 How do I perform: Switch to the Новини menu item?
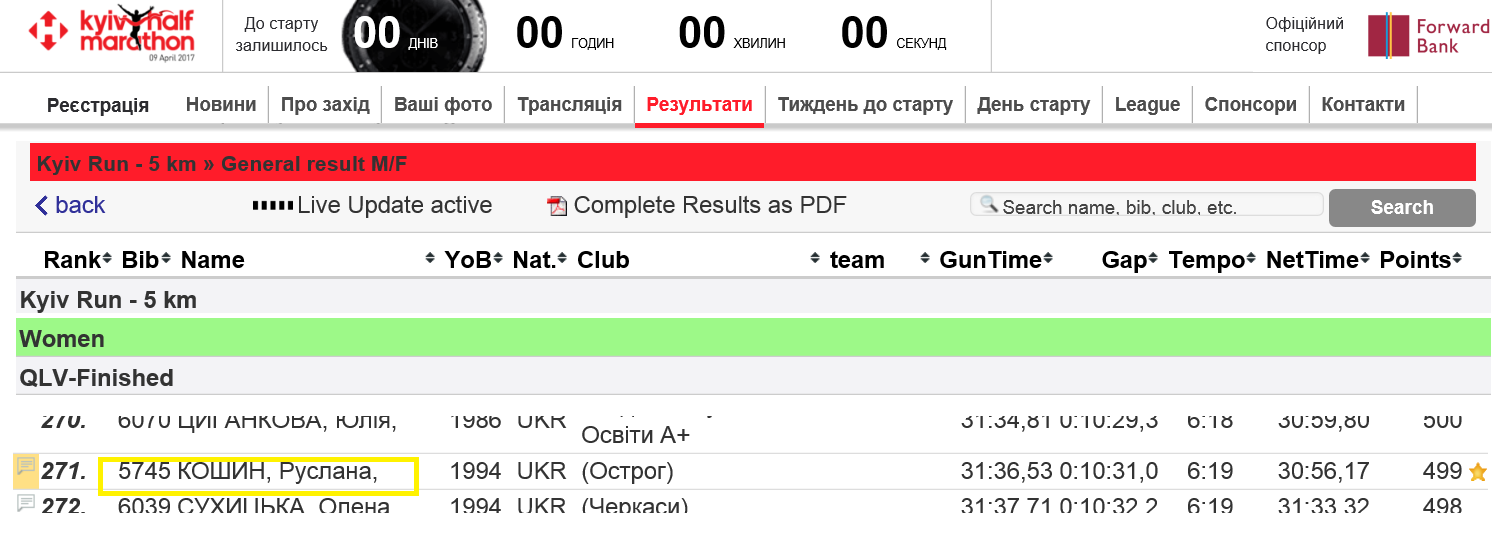(x=221, y=104)
